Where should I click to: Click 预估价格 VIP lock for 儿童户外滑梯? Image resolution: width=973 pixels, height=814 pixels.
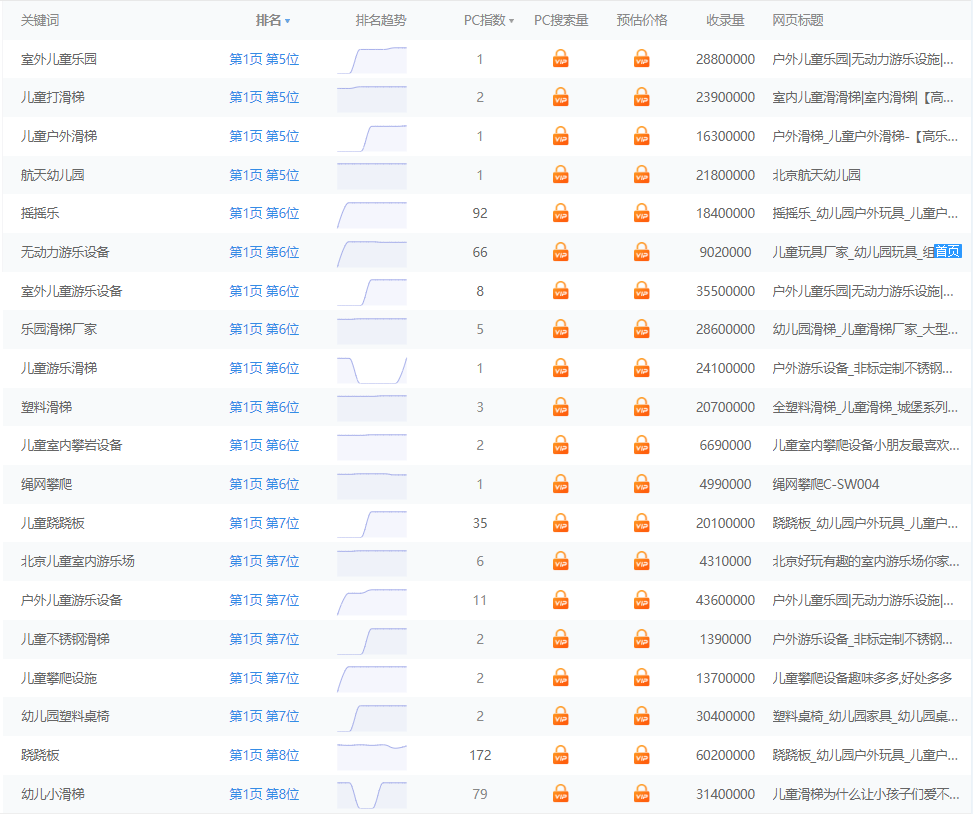pos(642,136)
